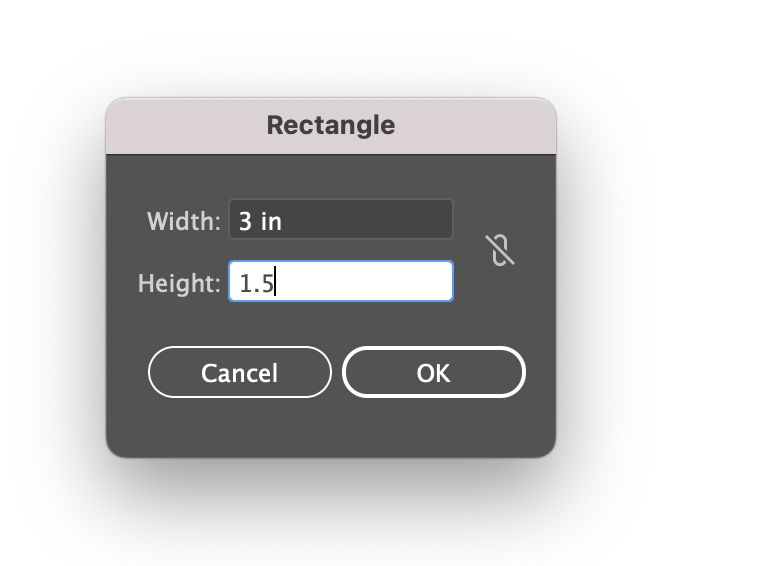Dismiss the dialog with the Cancel button
Image resolution: width=758 pixels, height=566 pixels.
pos(240,372)
